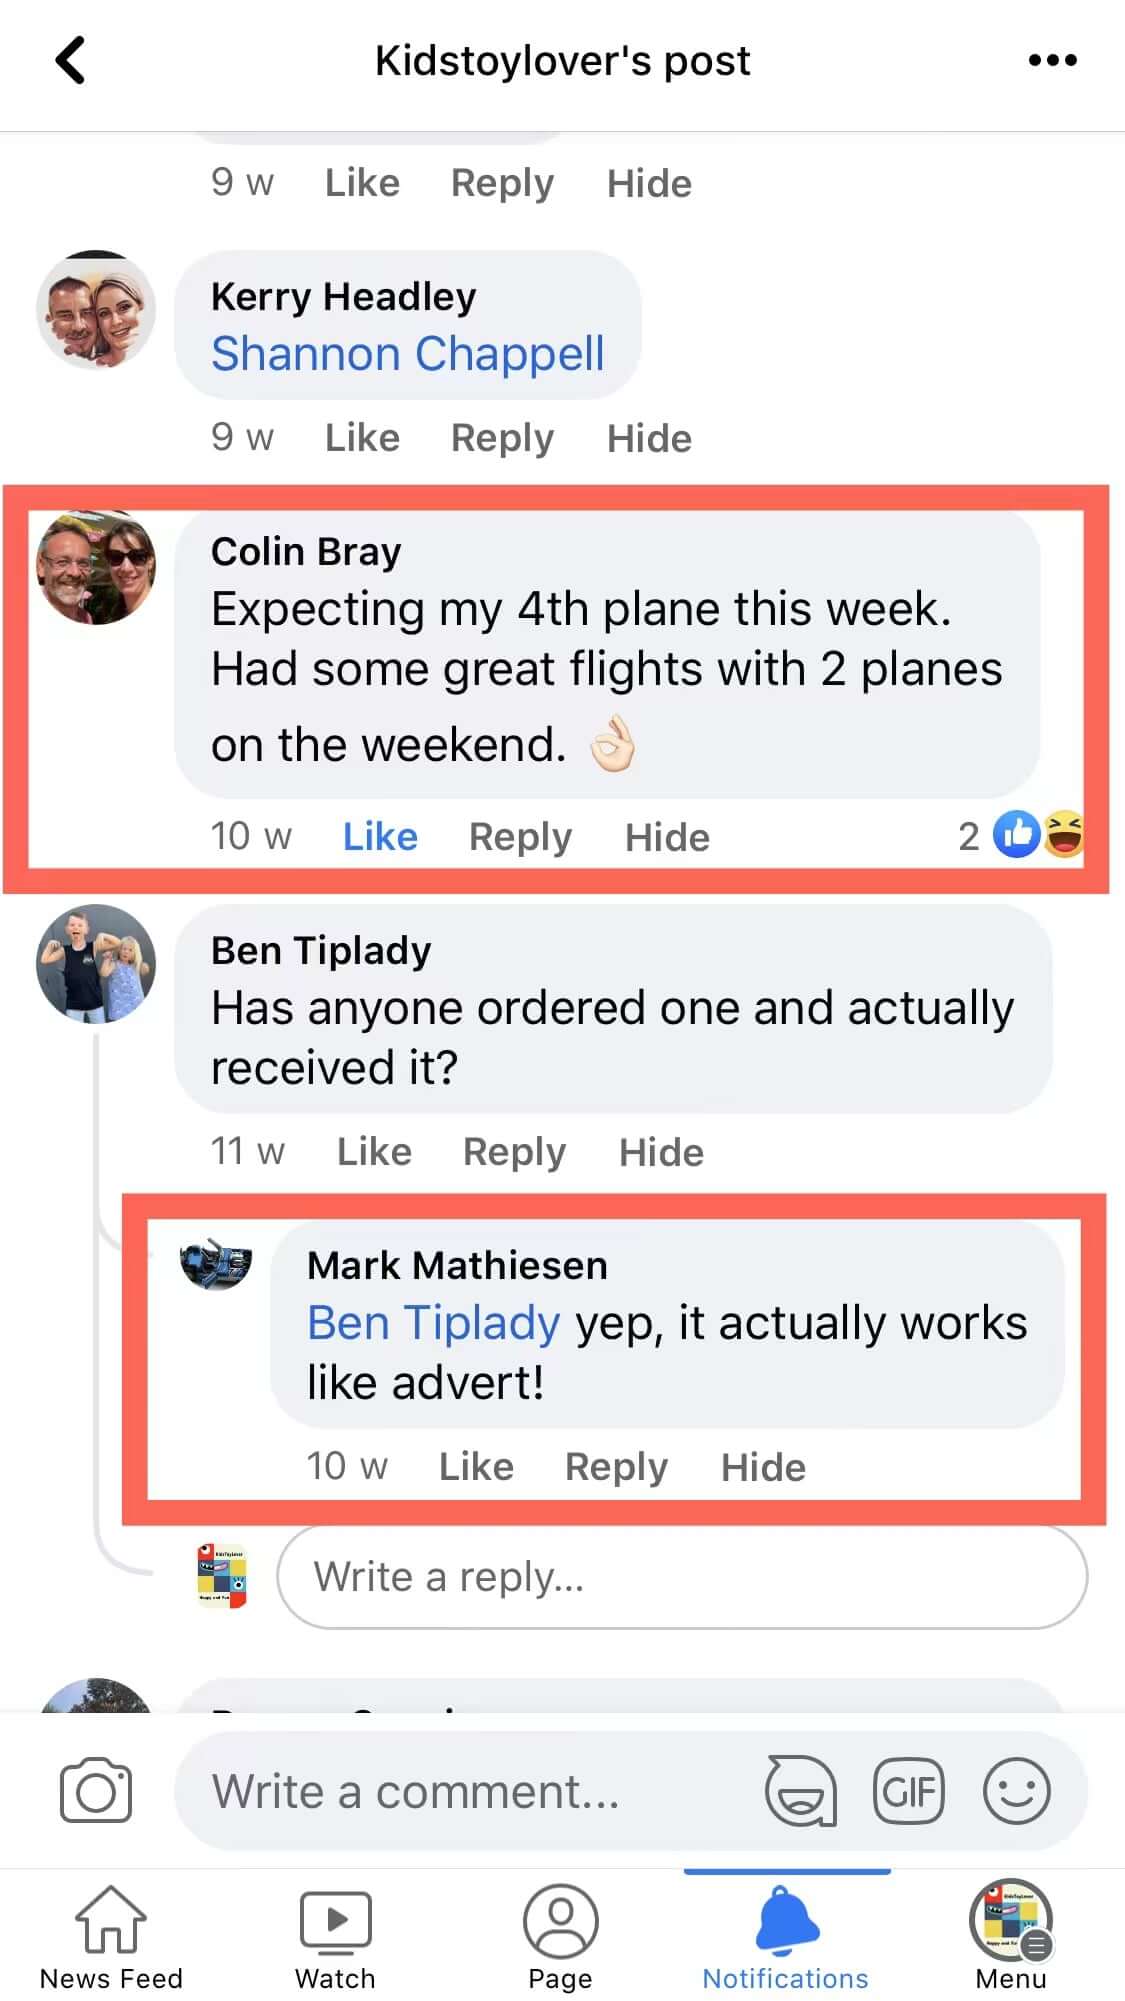Toggle Like on Colin Bray's comment
Image resolution: width=1125 pixels, height=2001 pixels.
coord(380,837)
